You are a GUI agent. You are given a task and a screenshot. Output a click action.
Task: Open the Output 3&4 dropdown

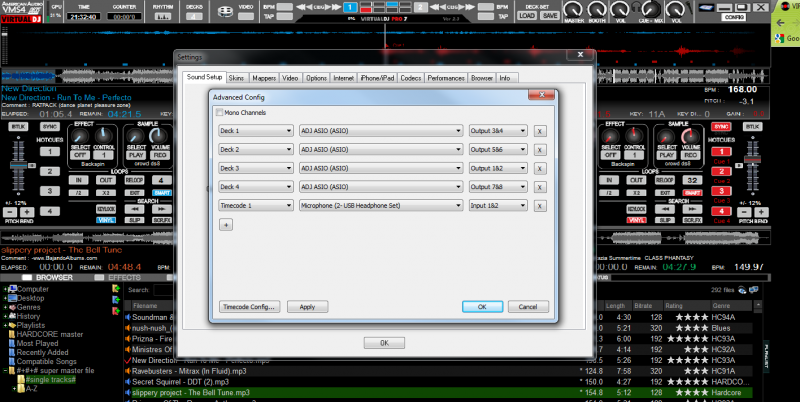click(x=498, y=131)
